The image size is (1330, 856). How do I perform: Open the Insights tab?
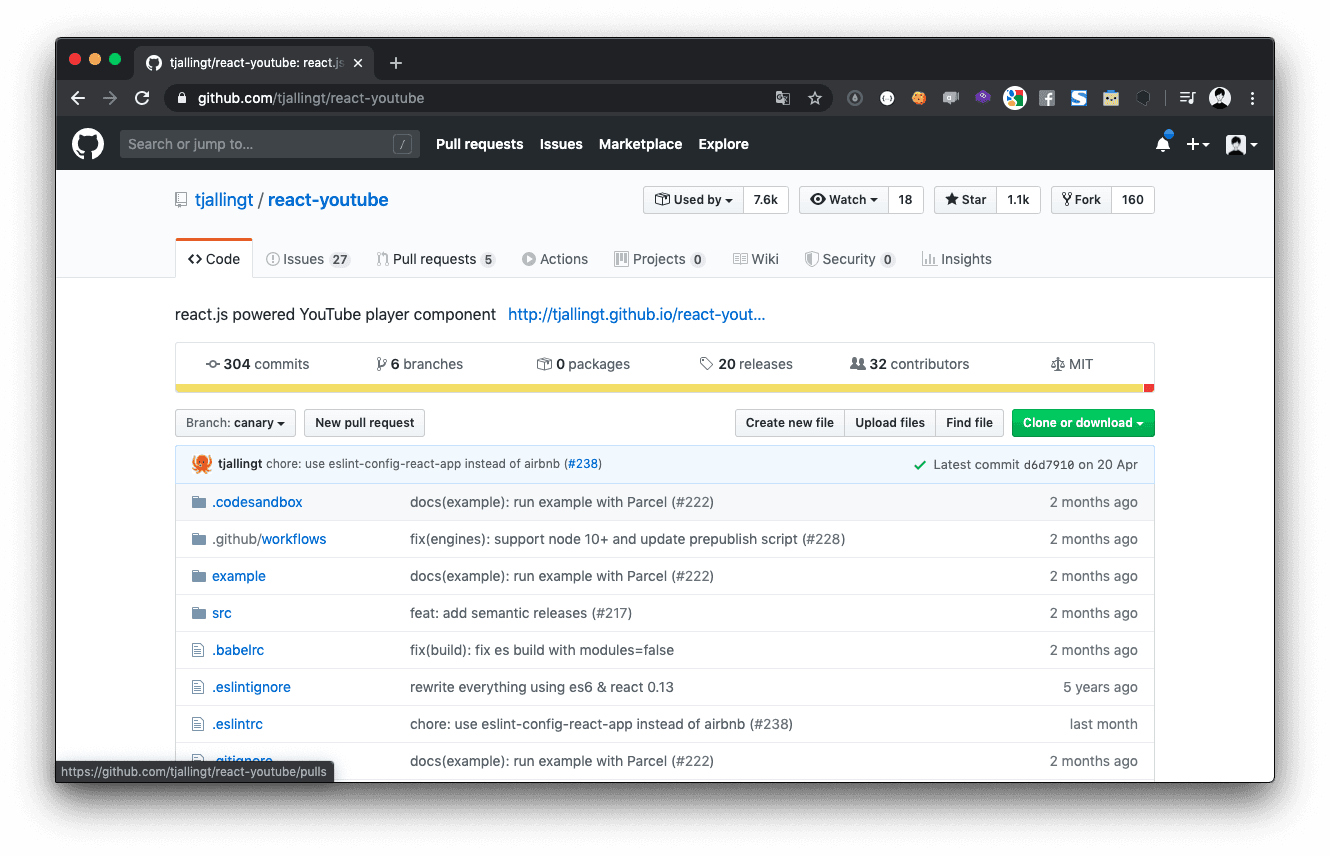point(957,259)
